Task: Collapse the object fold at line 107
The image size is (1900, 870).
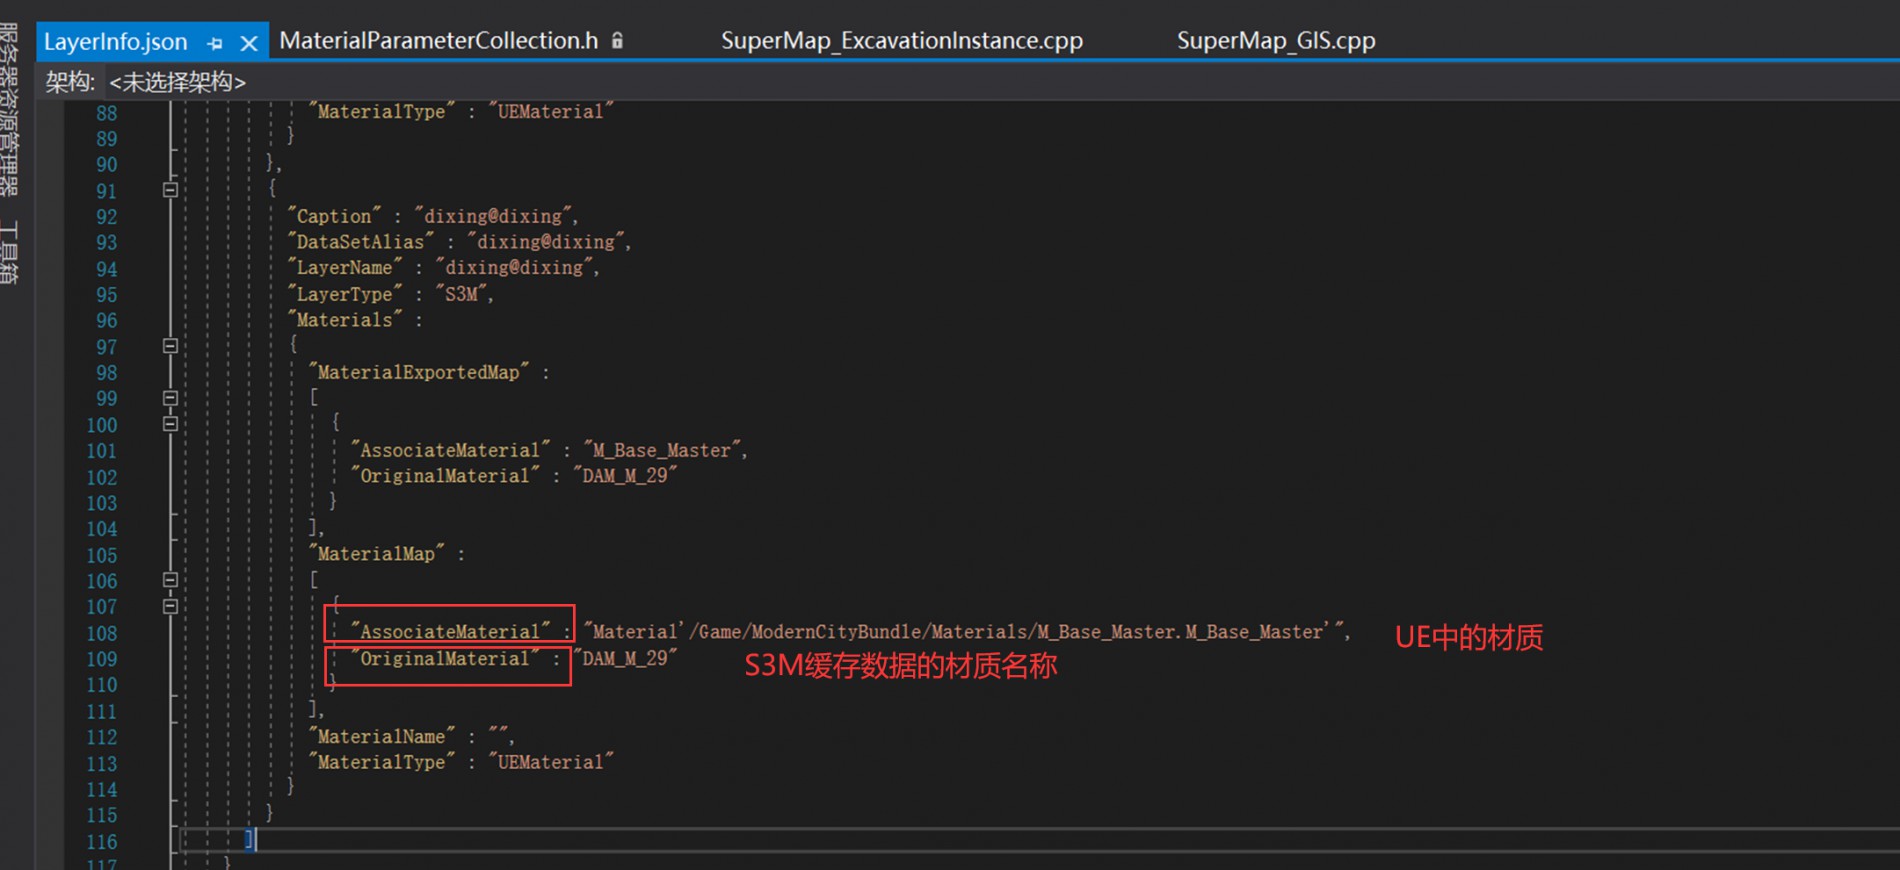Action: point(170,606)
